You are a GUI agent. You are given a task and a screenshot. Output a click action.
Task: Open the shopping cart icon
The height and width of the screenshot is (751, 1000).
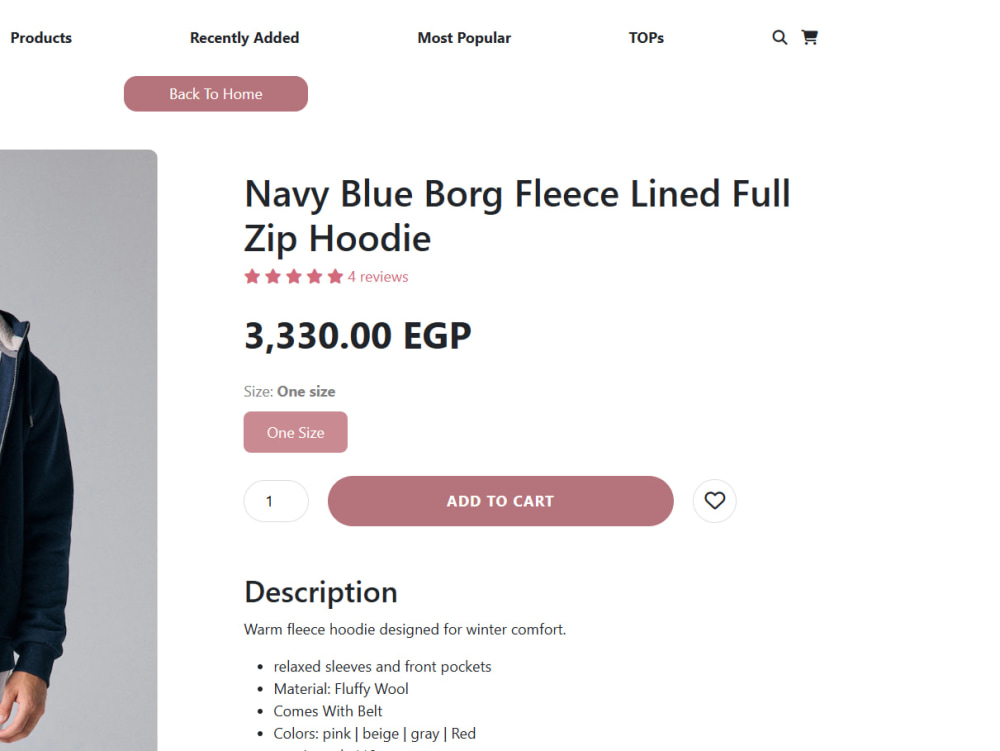click(809, 38)
